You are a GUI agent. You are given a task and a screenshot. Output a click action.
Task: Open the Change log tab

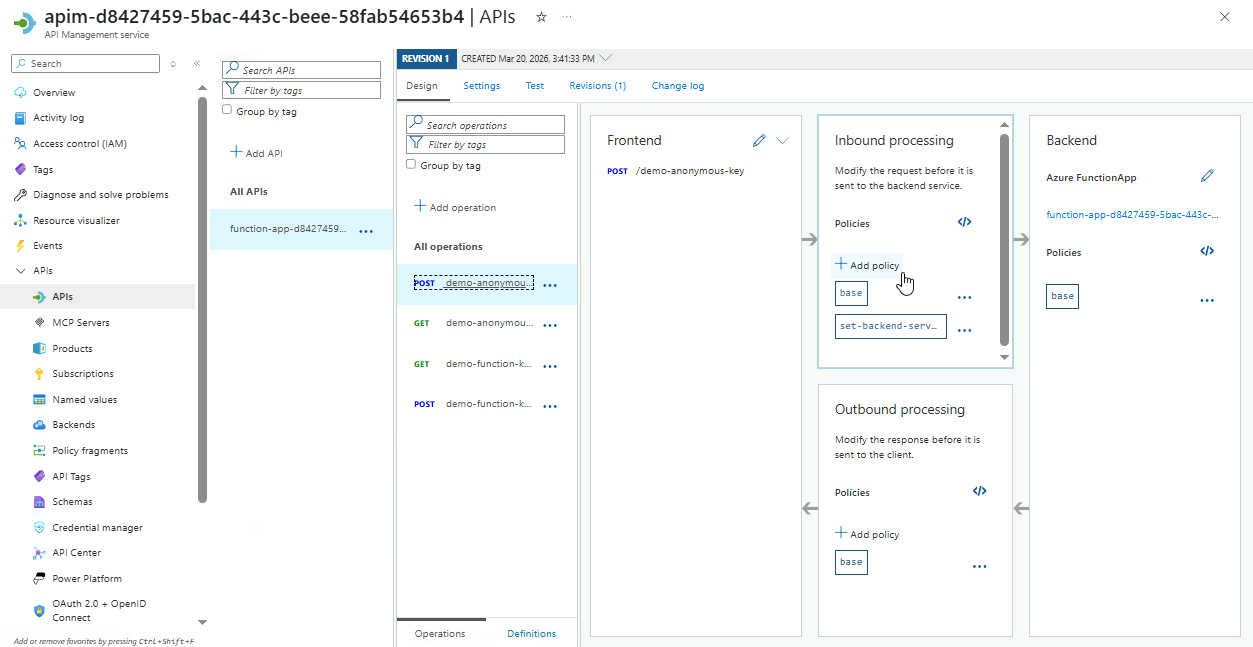click(x=677, y=86)
